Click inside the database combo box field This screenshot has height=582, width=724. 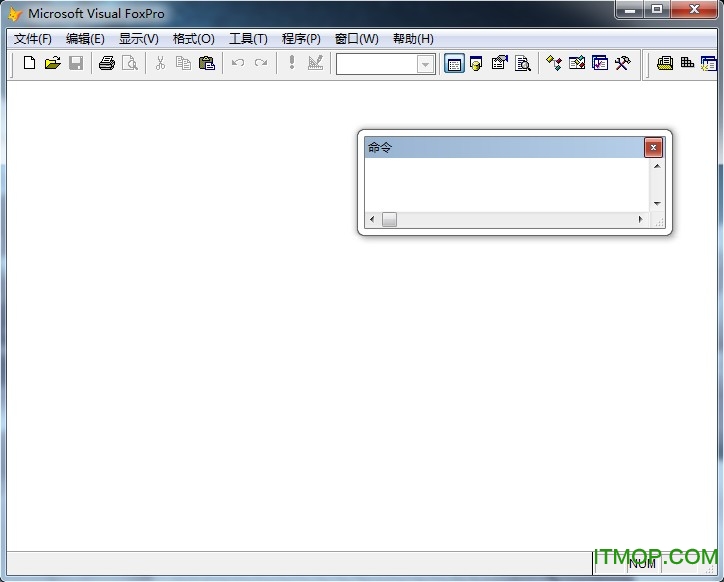(x=376, y=64)
